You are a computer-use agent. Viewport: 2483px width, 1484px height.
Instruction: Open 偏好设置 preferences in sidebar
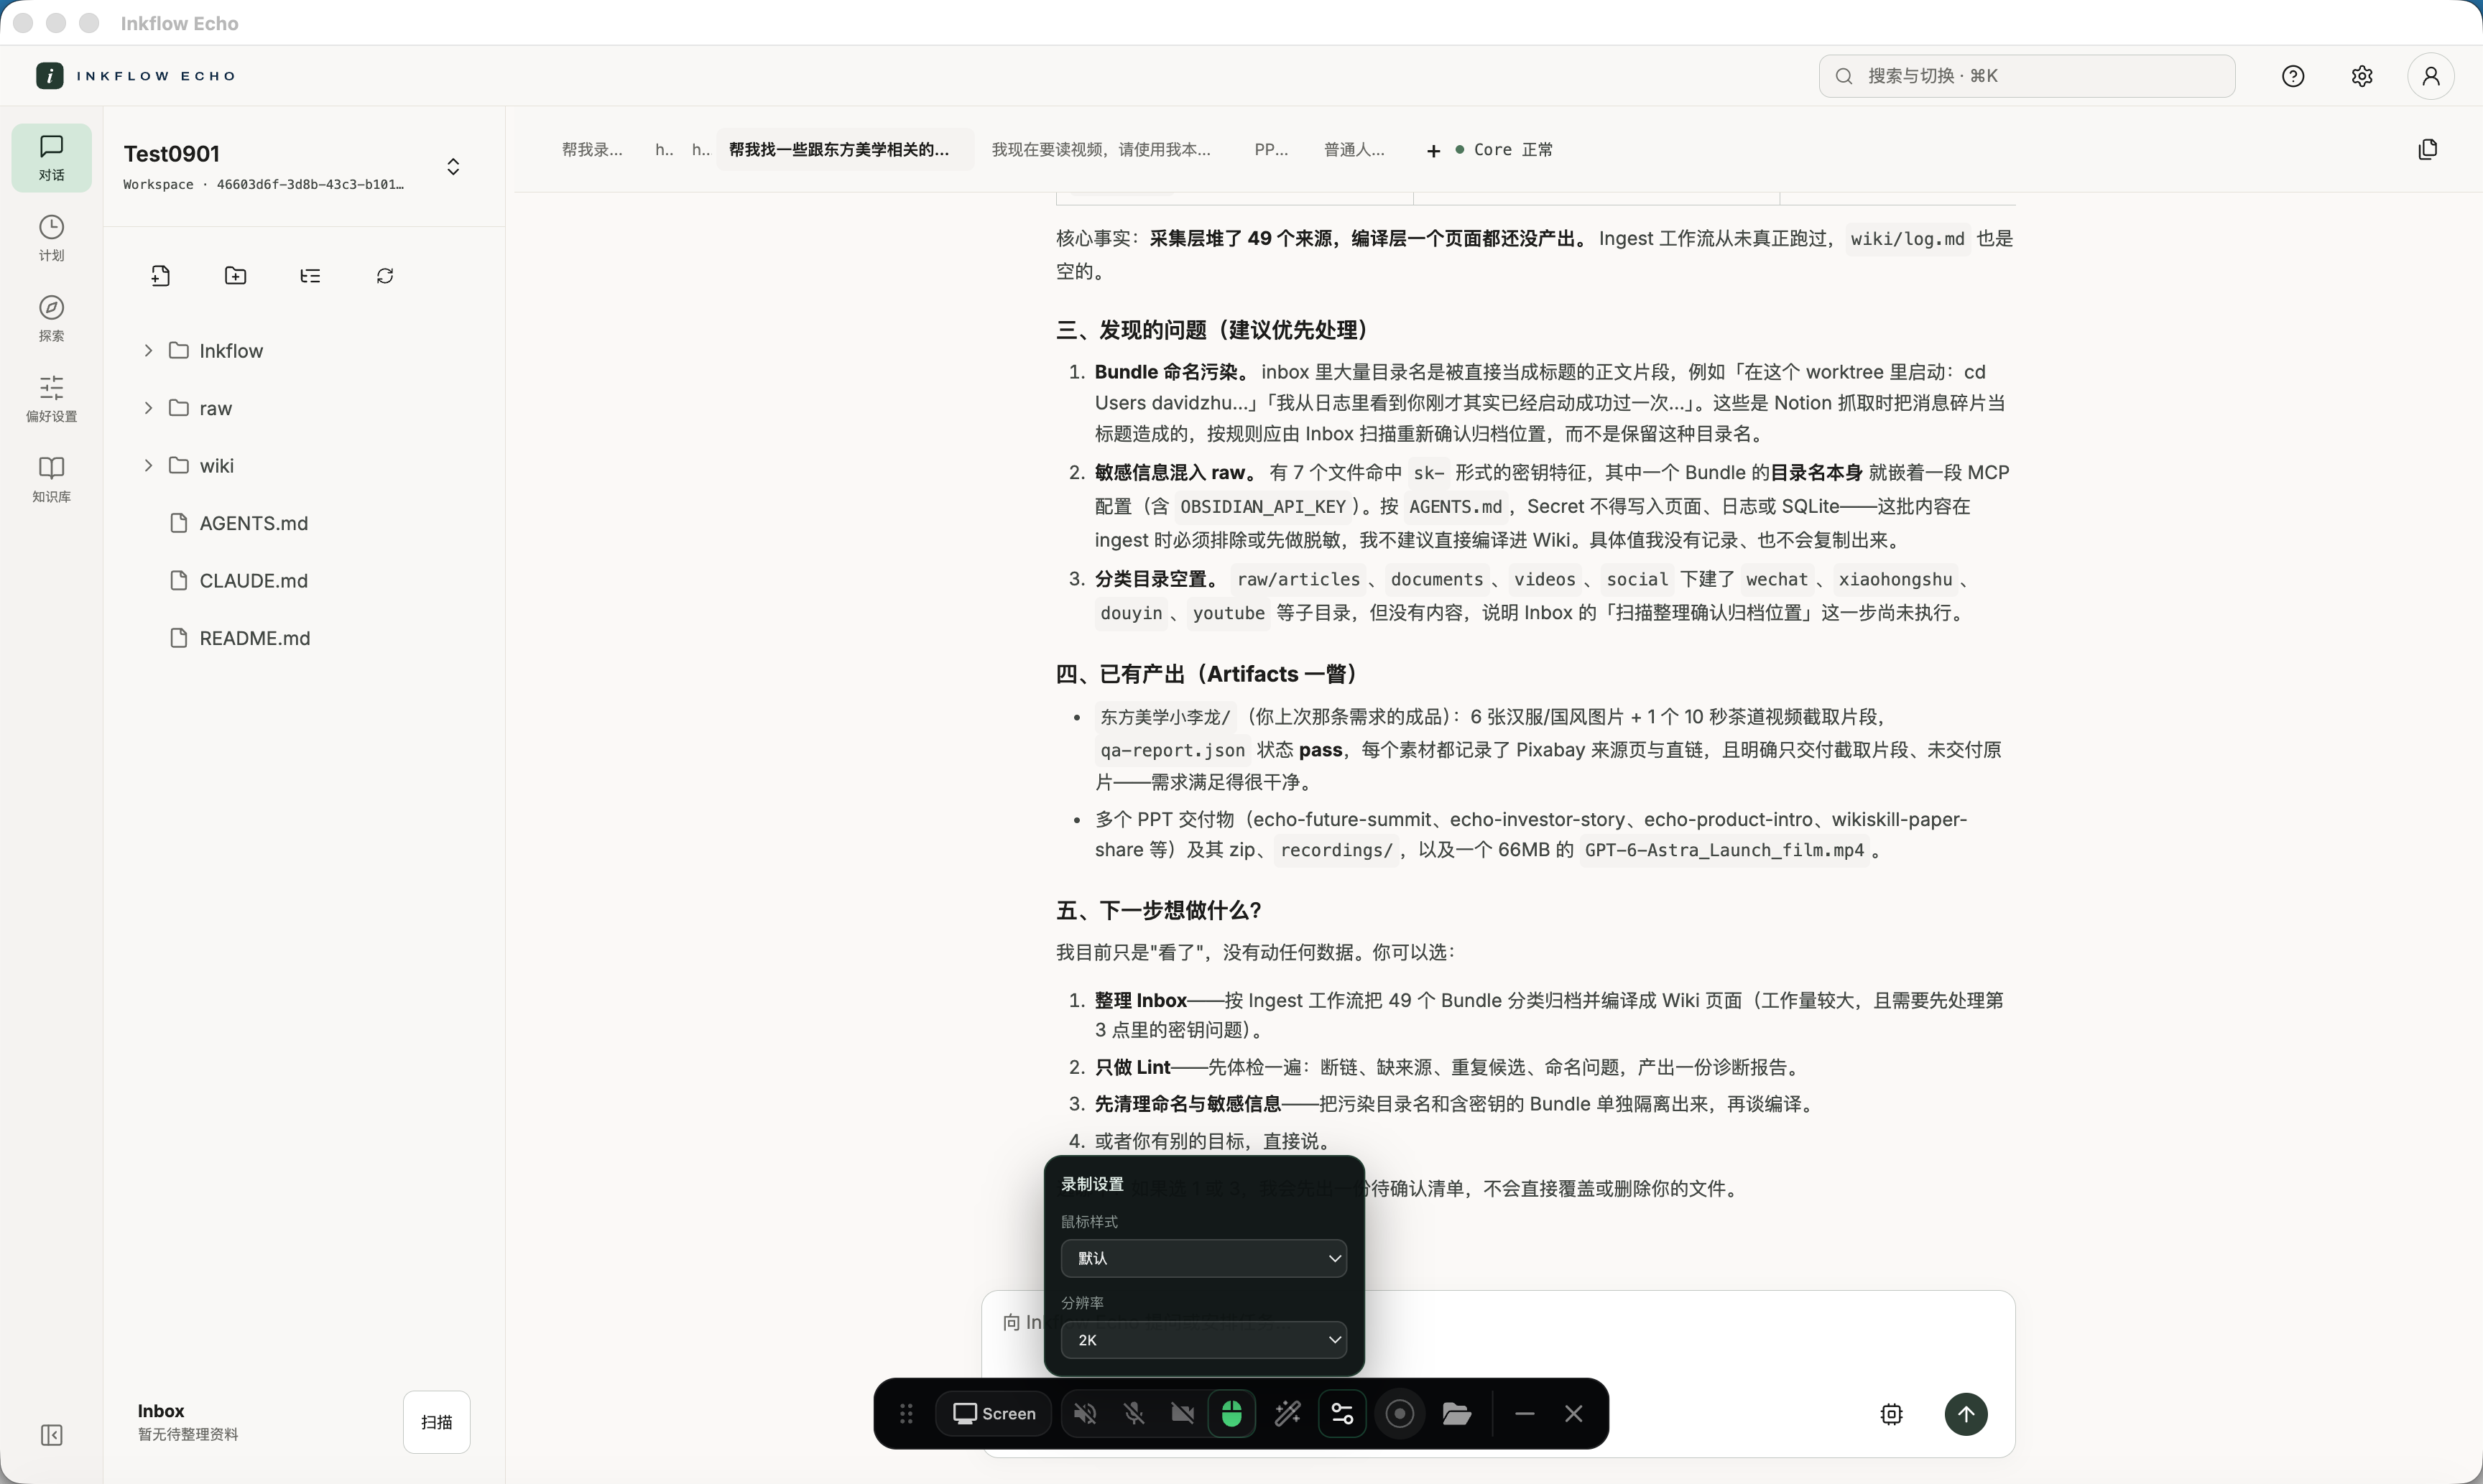[51, 399]
